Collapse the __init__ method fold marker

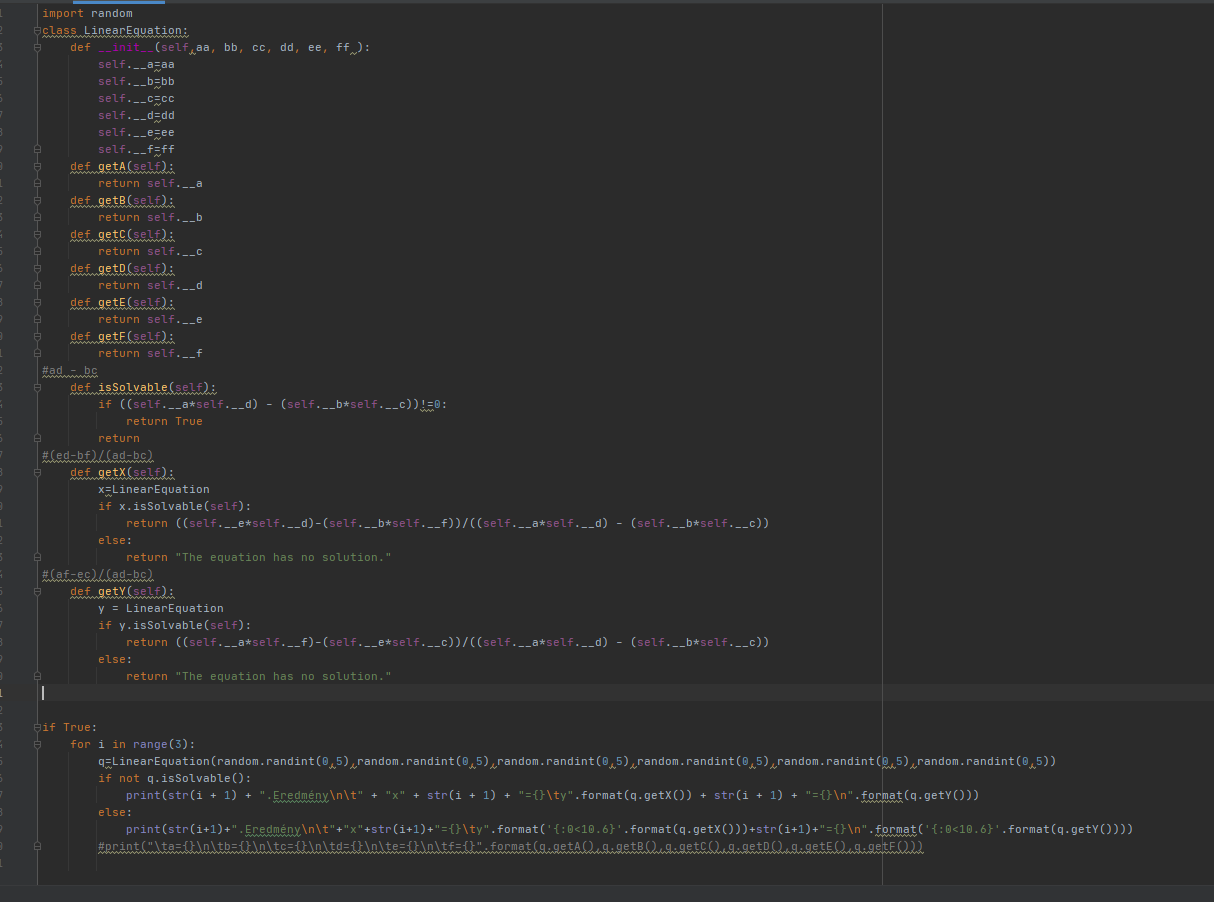[37, 47]
